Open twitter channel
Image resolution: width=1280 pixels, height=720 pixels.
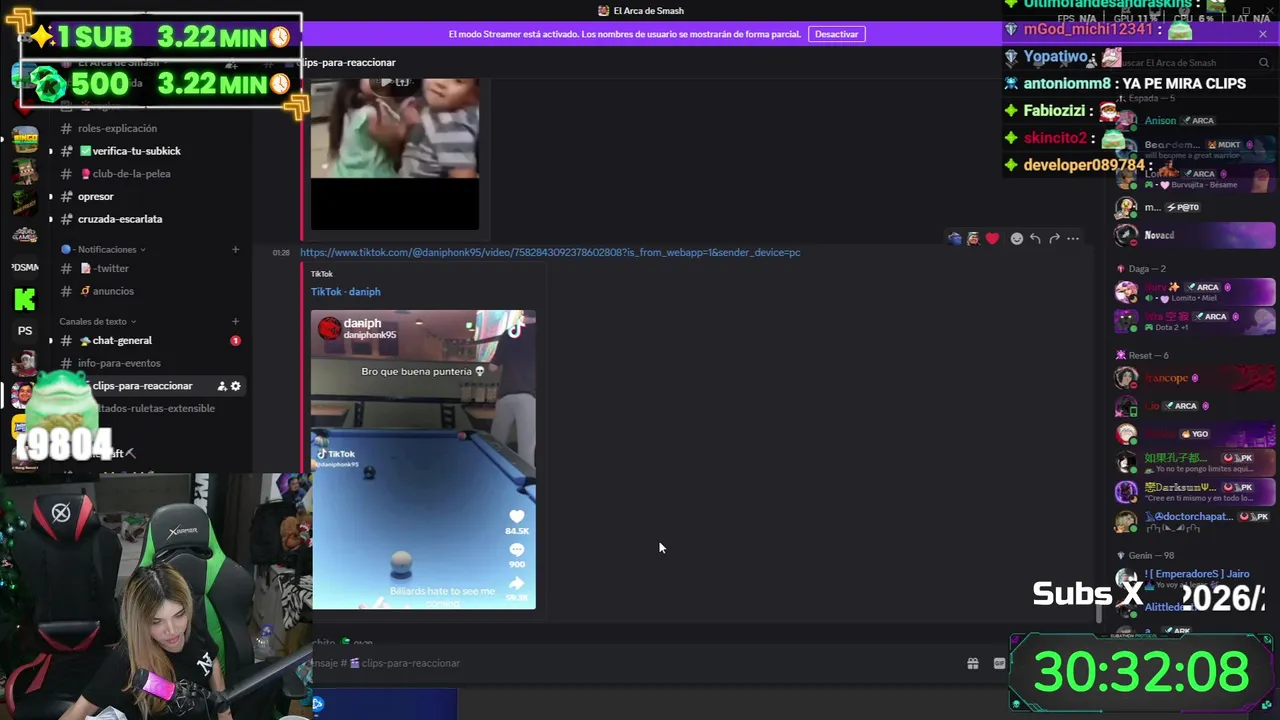(150, 268)
